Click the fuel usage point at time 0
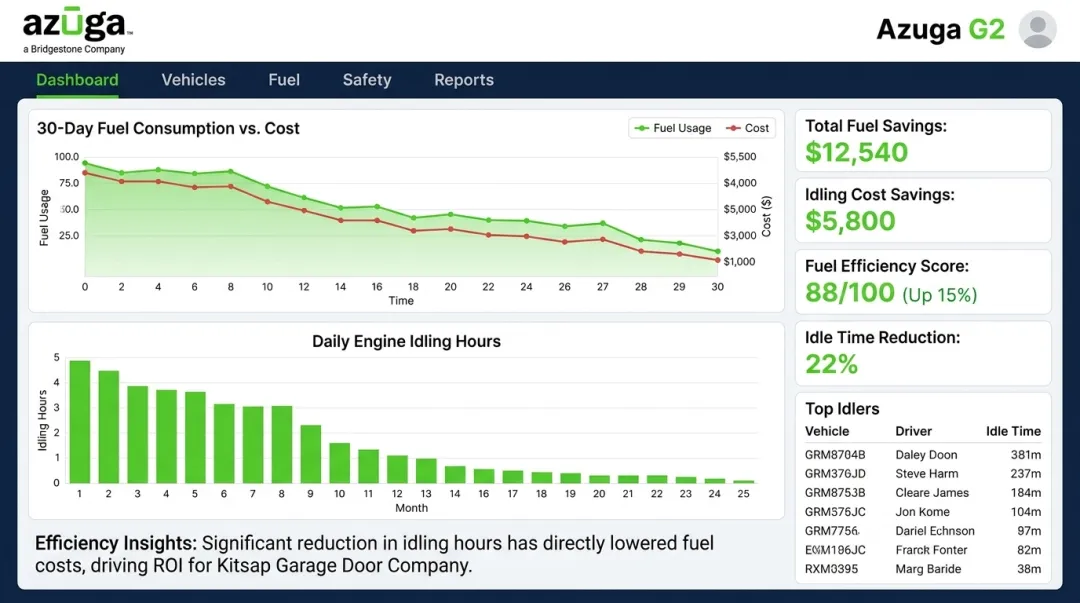 click(x=85, y=163)
